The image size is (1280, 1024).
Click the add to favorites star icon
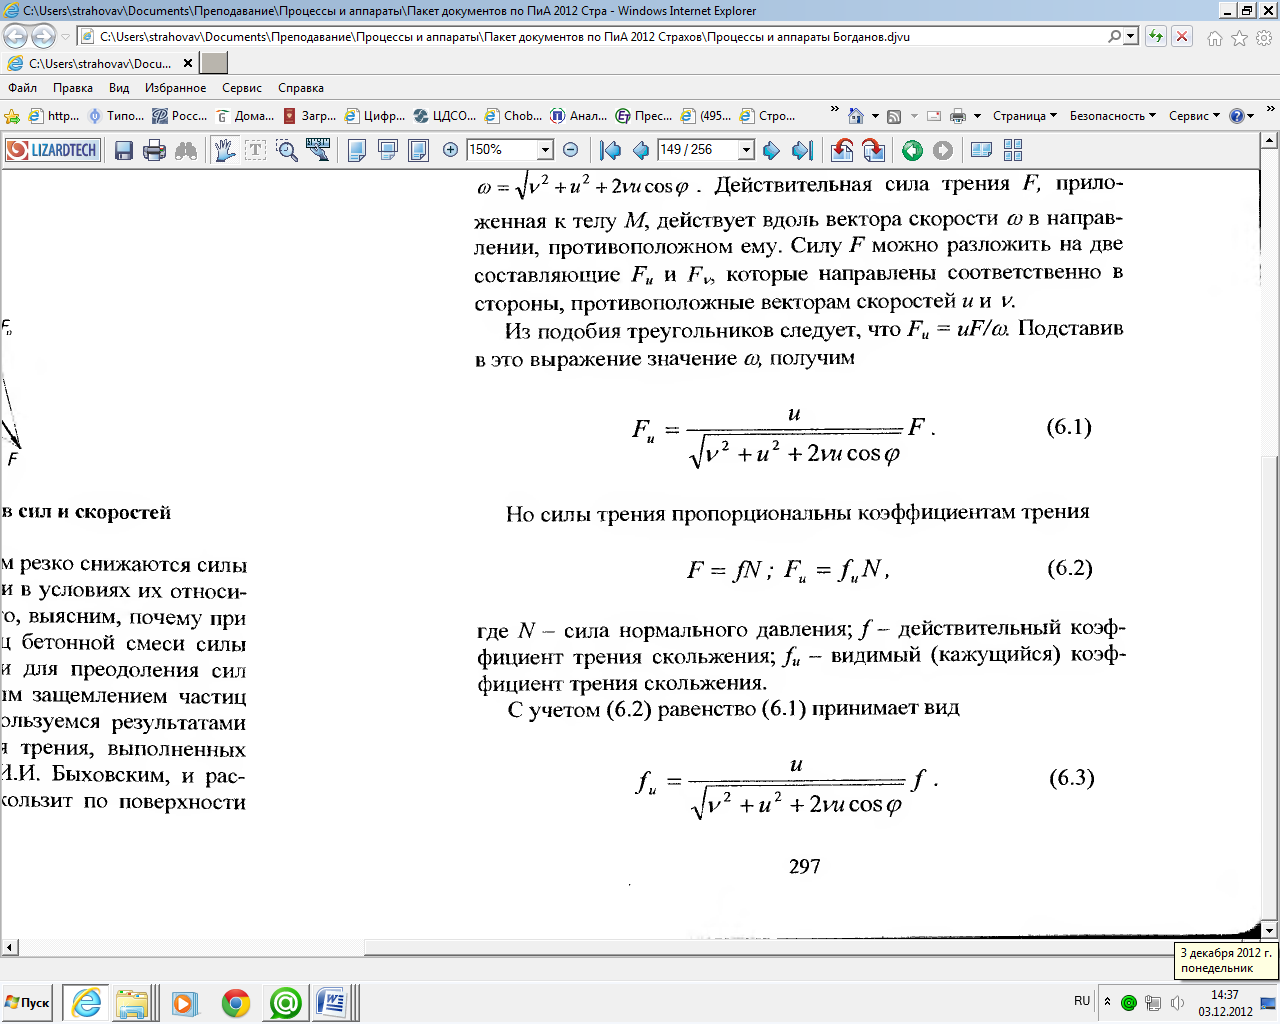(x=12, y=116)
